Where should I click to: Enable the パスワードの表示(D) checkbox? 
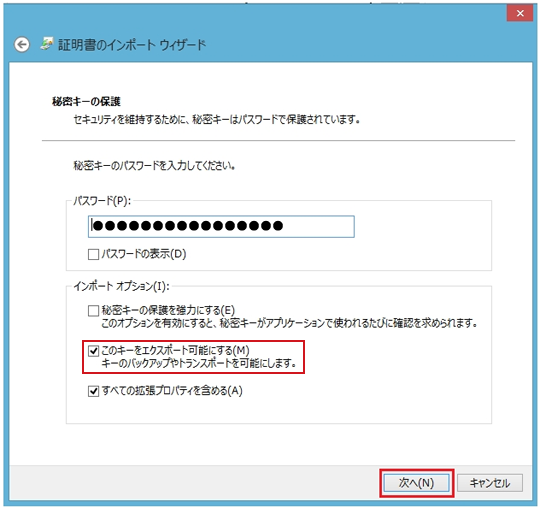(93, 255)
